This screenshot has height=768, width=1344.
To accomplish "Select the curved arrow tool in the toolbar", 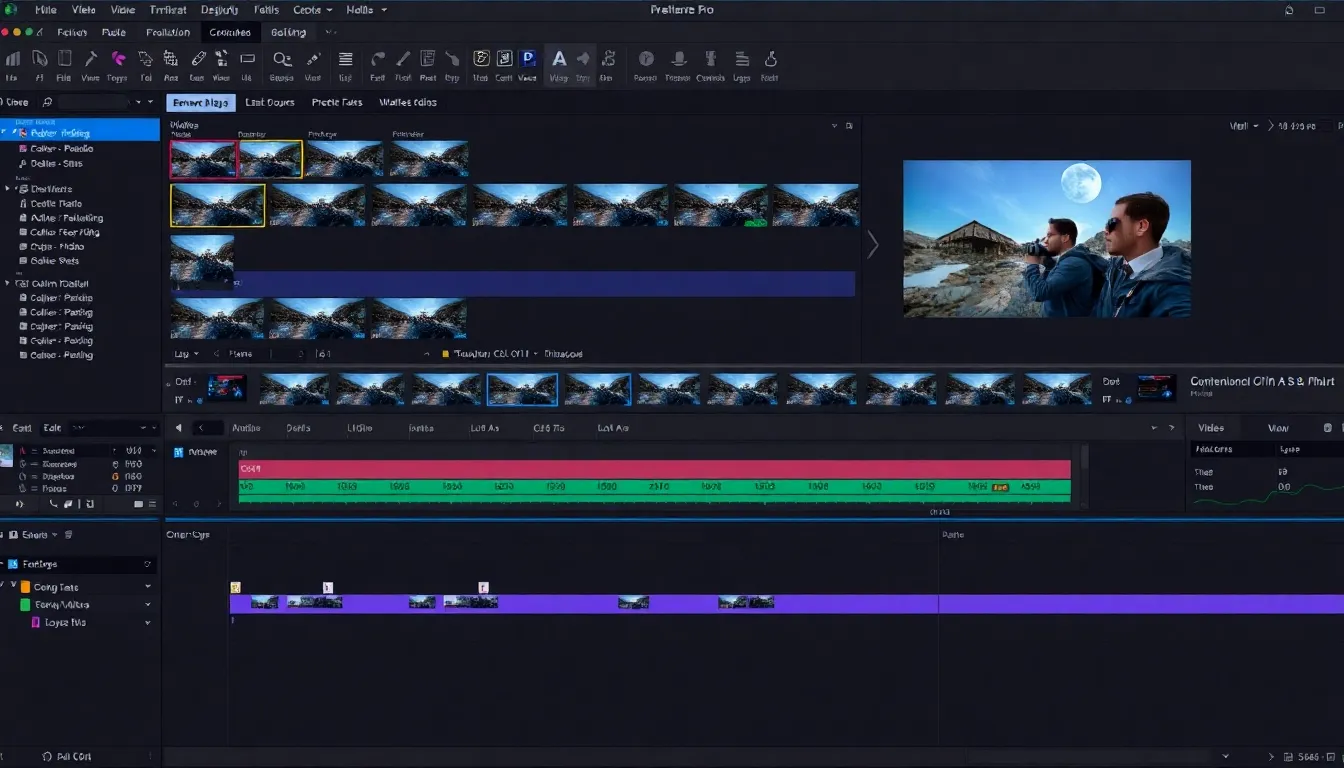I will pyautogui.click(x=378, y=59).
